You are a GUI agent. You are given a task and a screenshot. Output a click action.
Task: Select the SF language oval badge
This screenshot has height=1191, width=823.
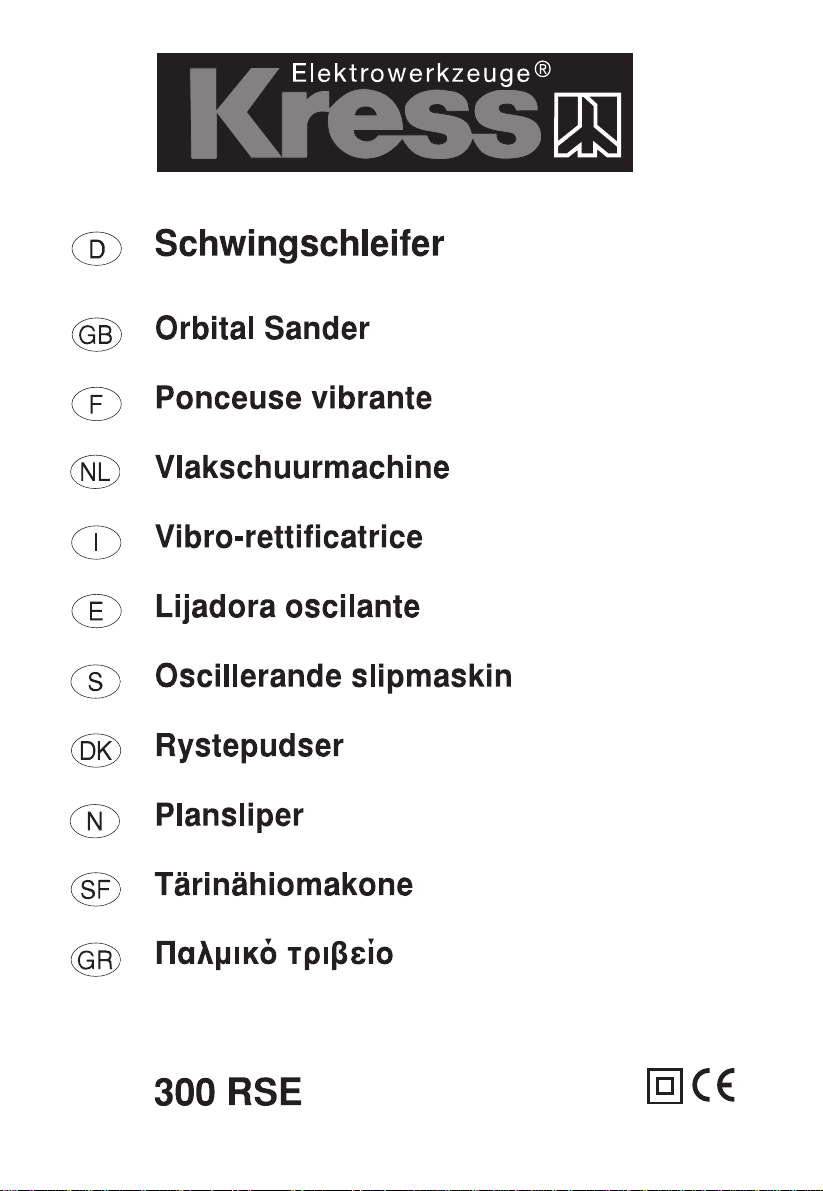coord(96,889)
